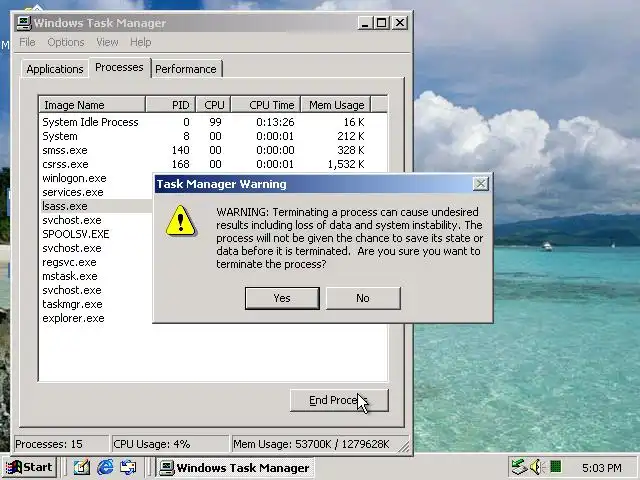Open the Options menu
The image size is (640, 480).
(x=66, y=42)
